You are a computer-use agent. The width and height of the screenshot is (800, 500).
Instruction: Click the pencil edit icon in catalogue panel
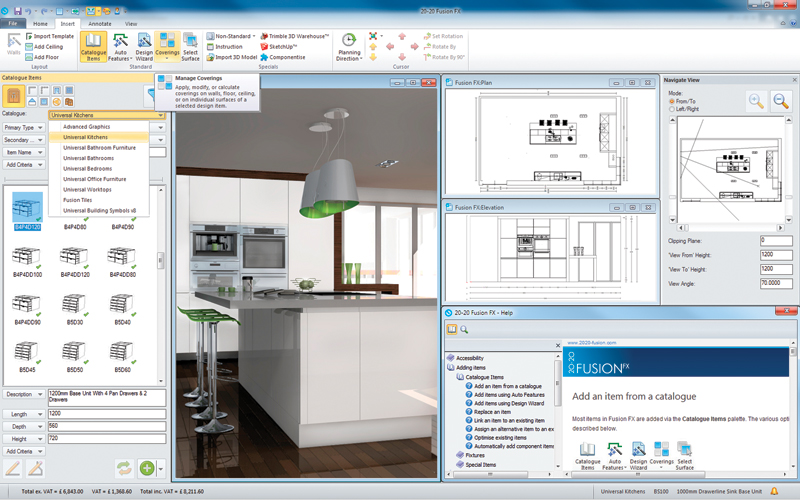click(13, 468)
